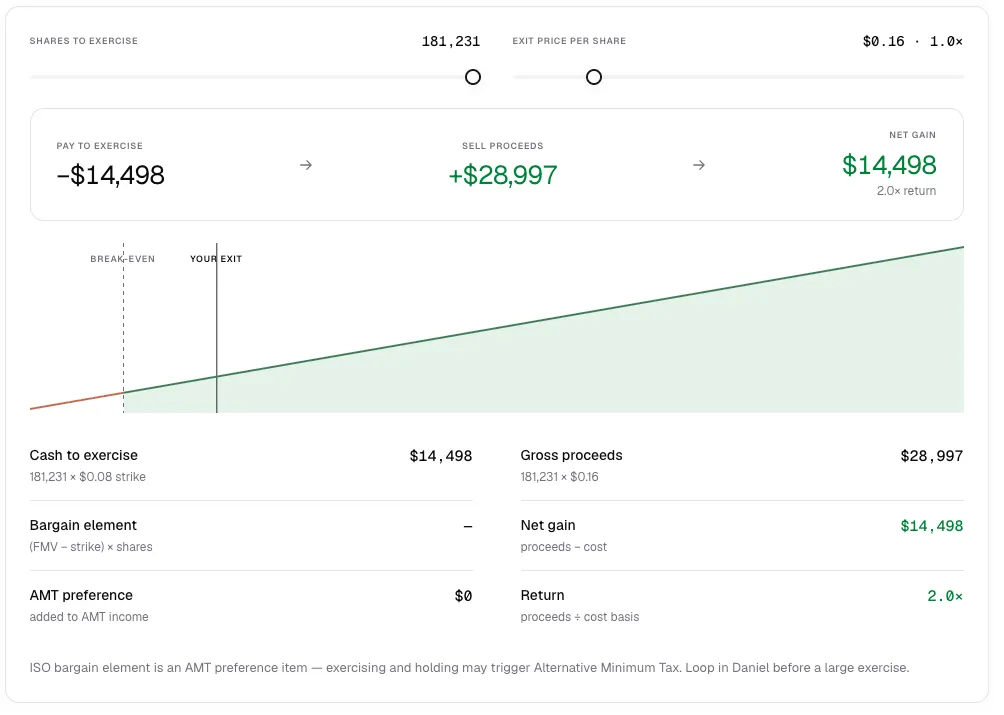Click the Sell Proceeds +$28,997 amount
The width and height of the screenshot is (1004, 715).
point(503,175)
